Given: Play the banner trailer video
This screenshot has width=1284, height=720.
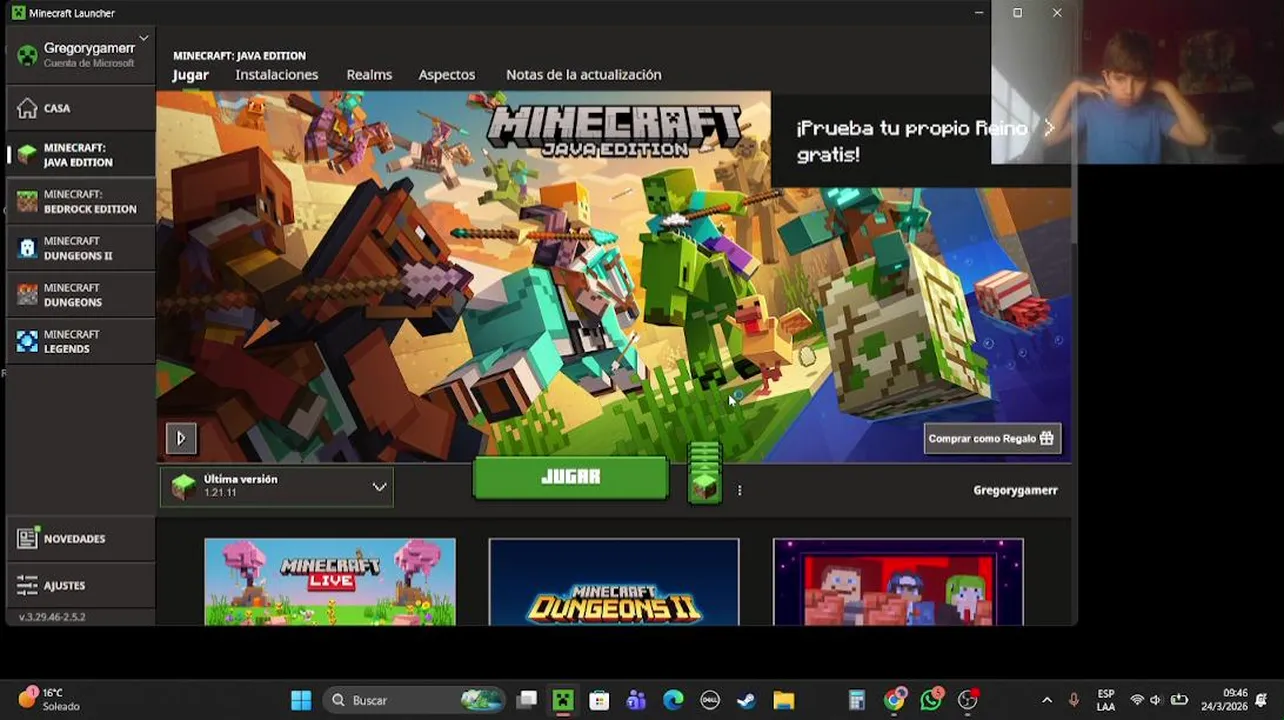Looking at the screenshot, I should pyautogui.click(x=181, y=438).
